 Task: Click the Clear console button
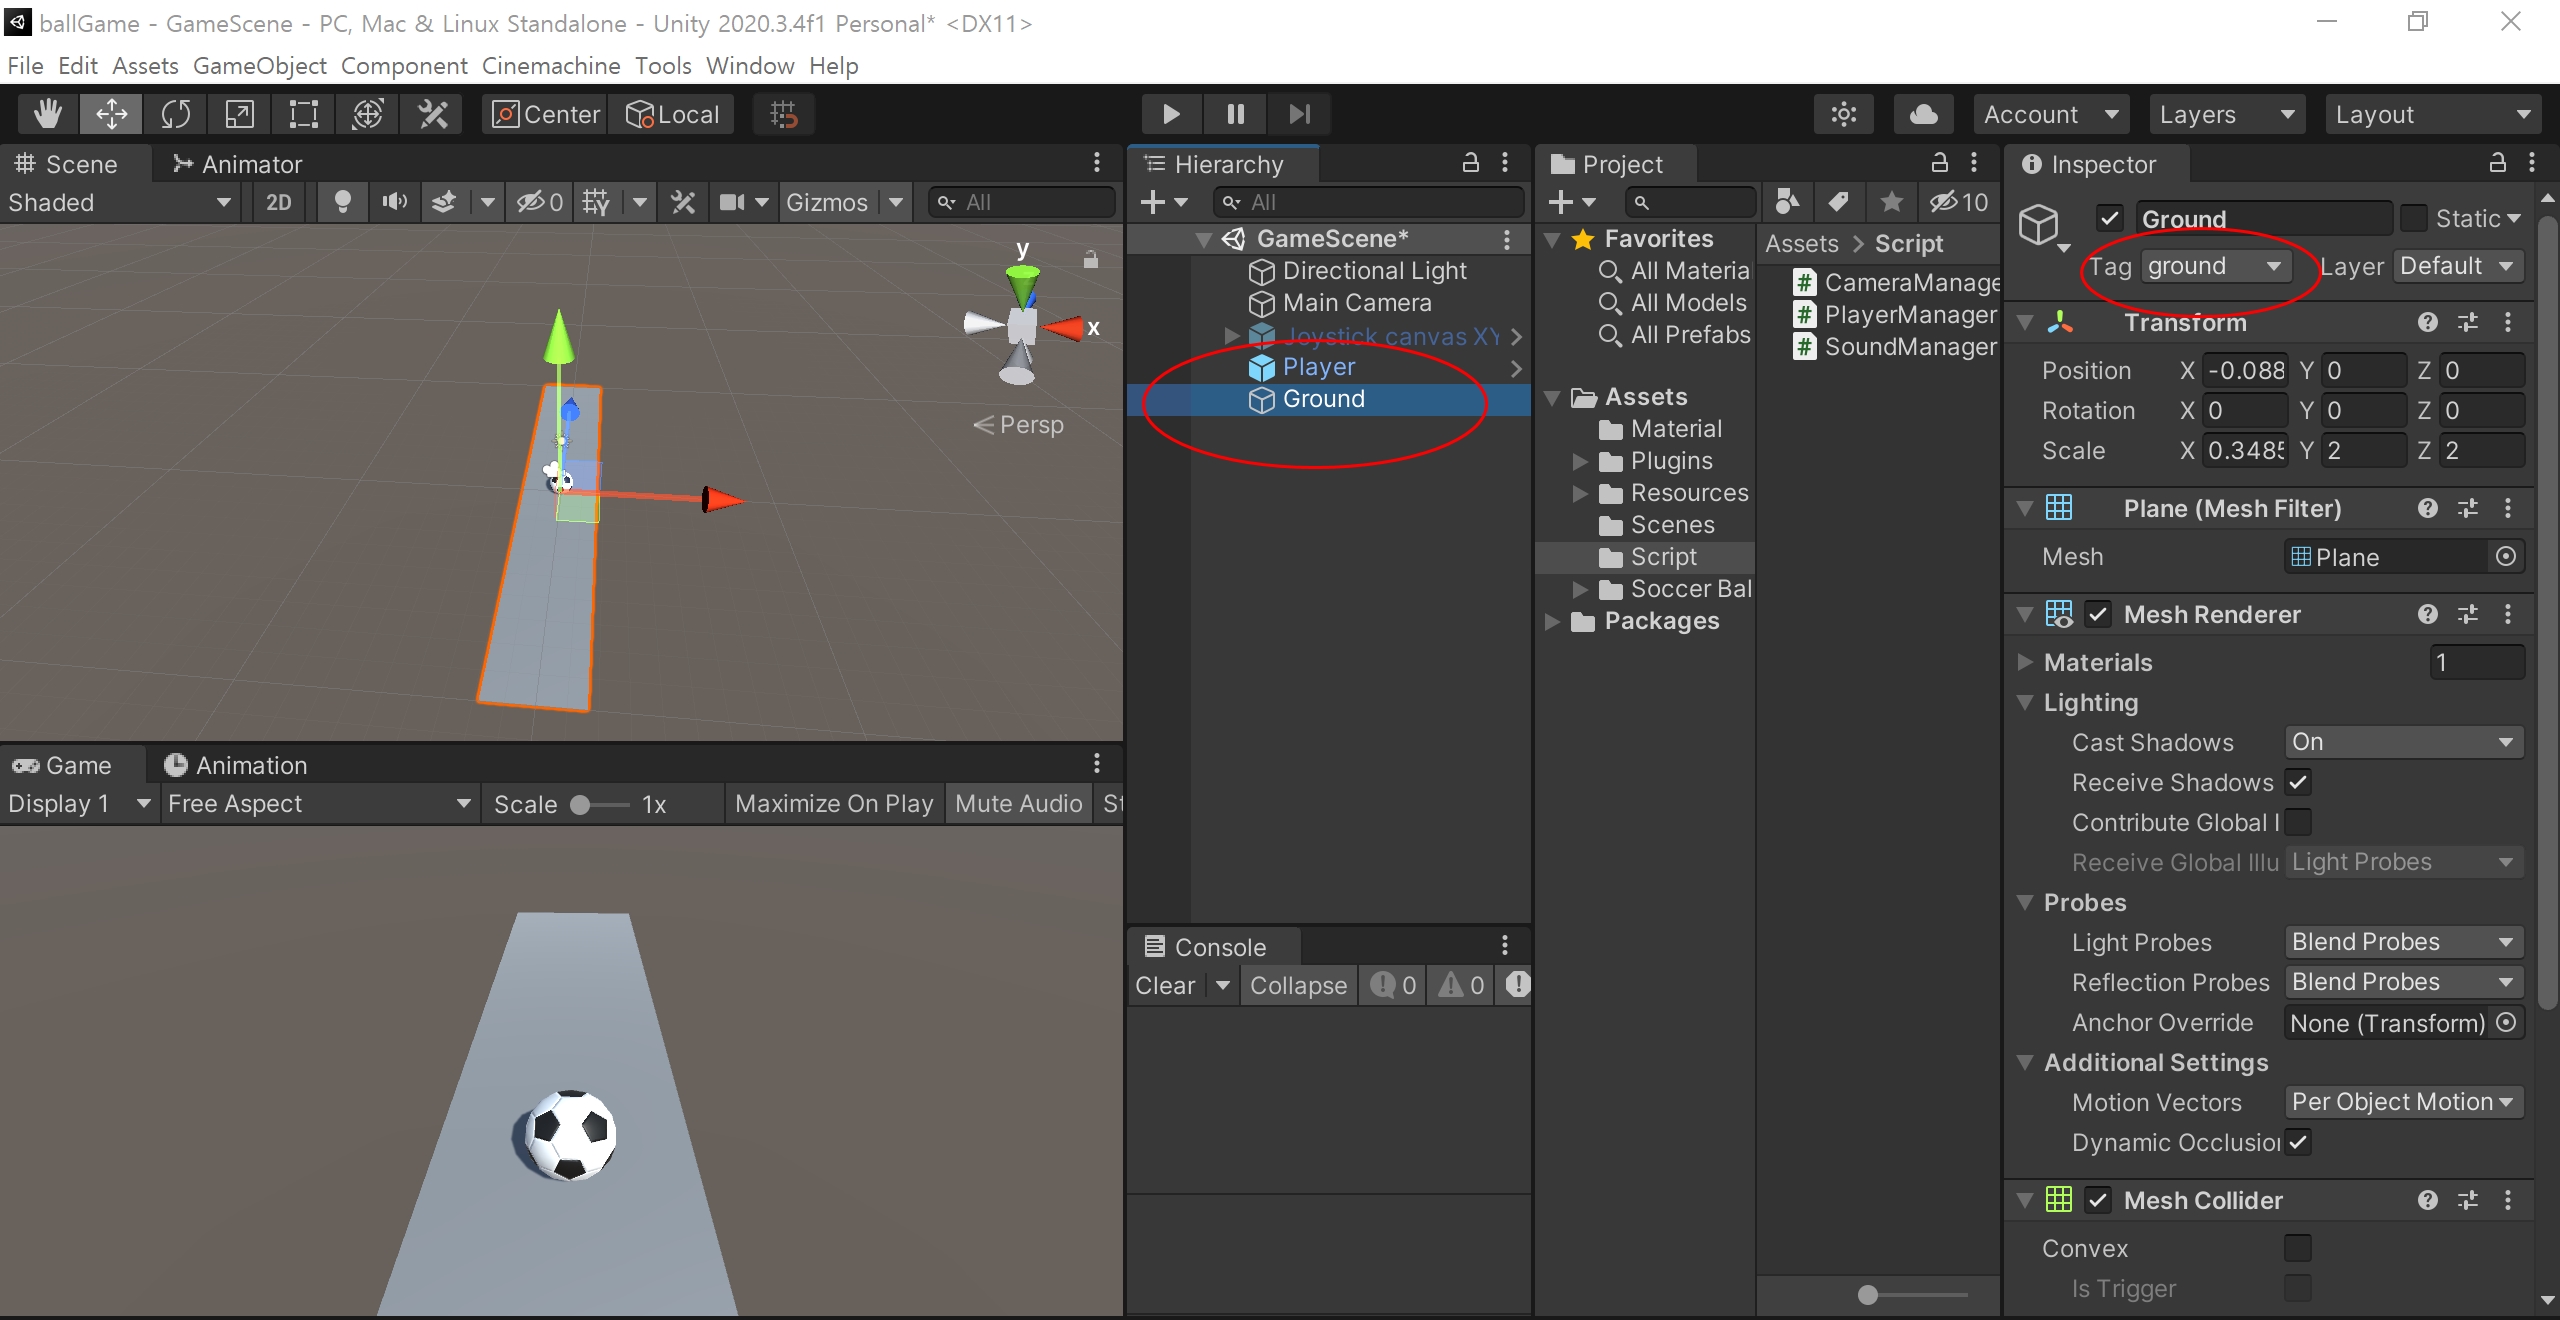(x=1165, y=985)
